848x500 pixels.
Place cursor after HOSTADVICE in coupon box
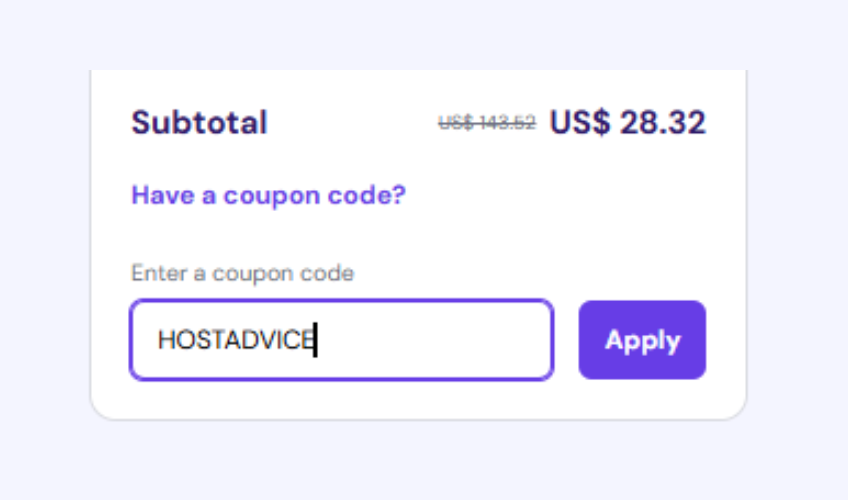click(x=315, y=341)
